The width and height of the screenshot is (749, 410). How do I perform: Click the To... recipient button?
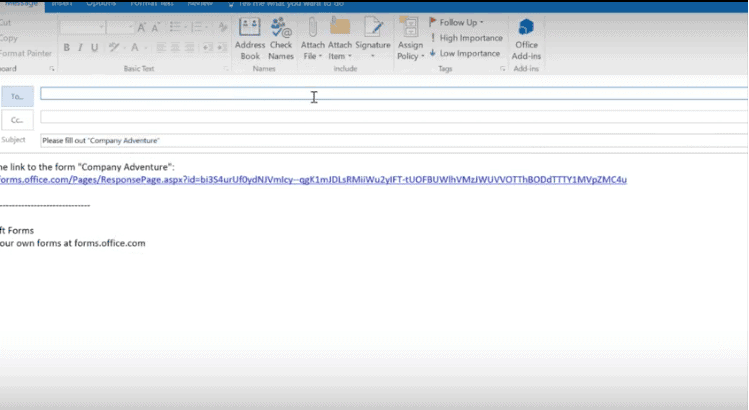(x=18, y=96)
